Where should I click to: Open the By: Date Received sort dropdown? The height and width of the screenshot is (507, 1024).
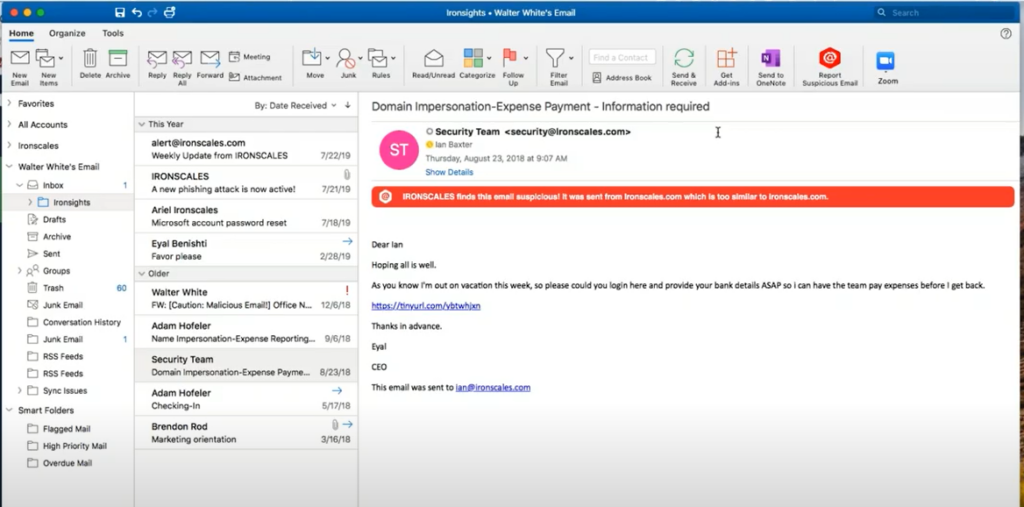click(295, 105)
